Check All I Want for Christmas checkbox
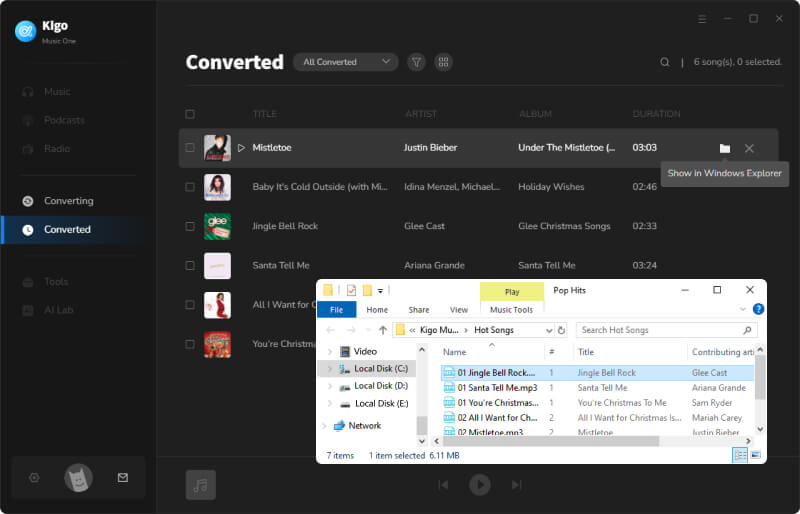 (190, 305)
